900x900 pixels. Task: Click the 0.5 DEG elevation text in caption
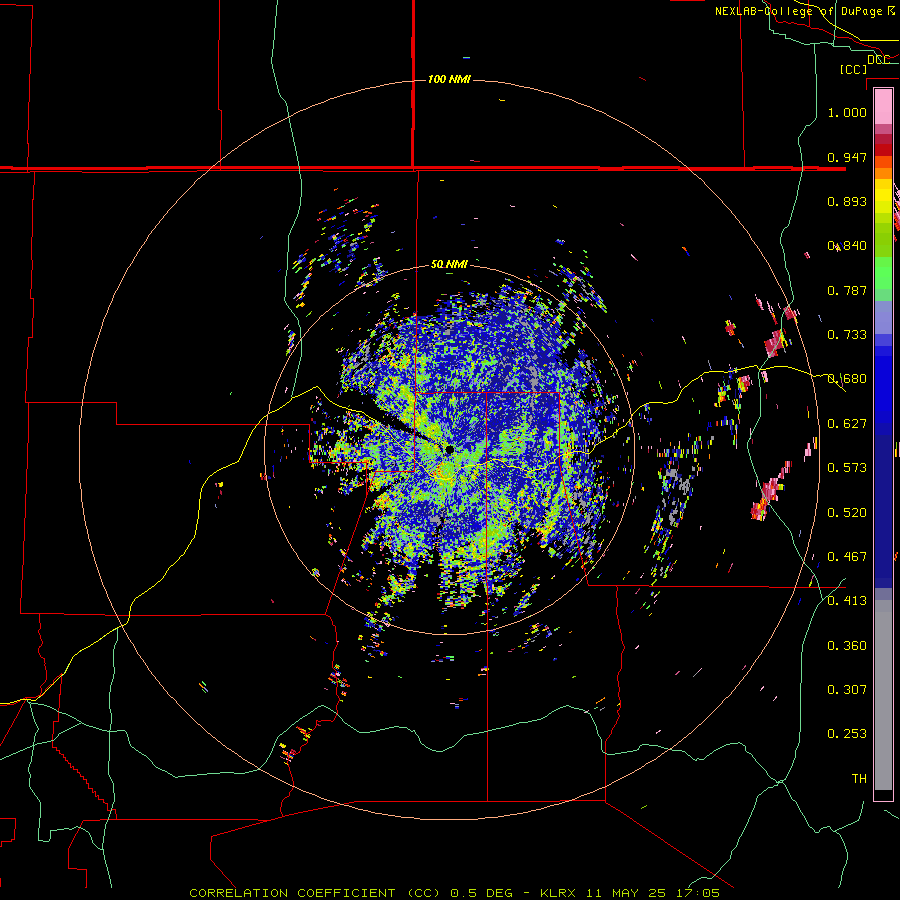(481, 893)
